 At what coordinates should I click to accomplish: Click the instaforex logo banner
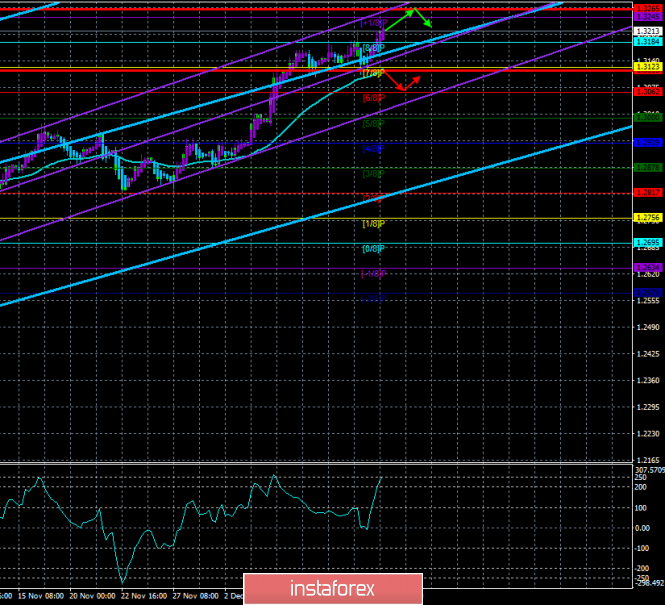(333, 589)
